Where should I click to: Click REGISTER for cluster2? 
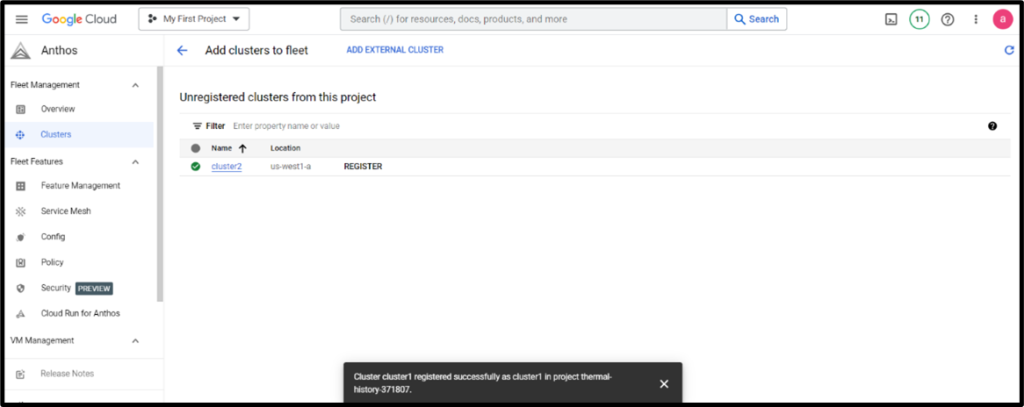point(363,166)
